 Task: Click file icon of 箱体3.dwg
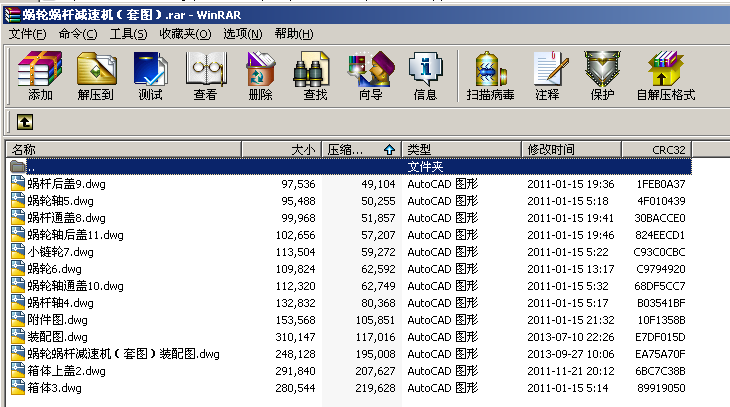18,387
